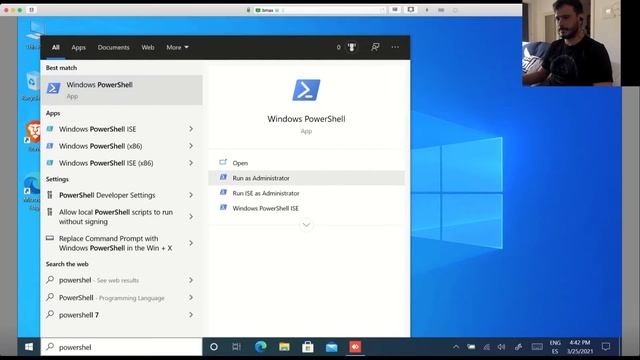
Task: Open the search options ellipsis menu
Action: [x=395, y=47]
